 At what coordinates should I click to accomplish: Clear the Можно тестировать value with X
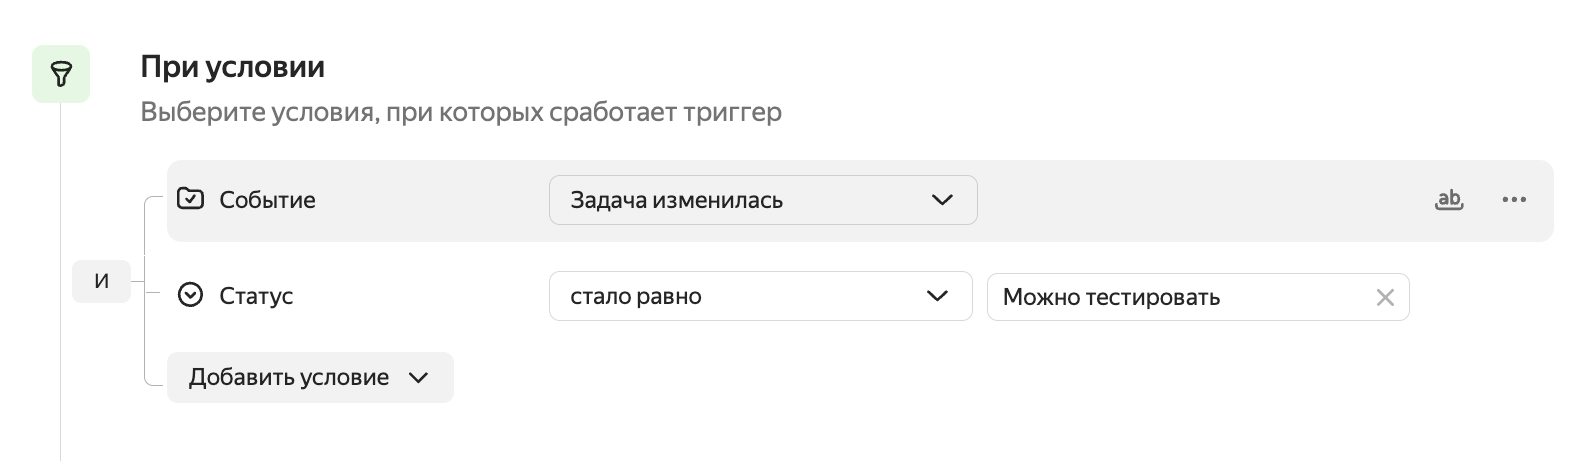pyautogui.click(x=1385, y=297)
